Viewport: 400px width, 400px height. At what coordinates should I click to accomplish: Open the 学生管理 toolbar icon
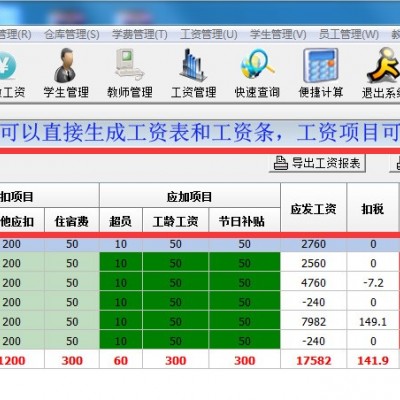click(66, 66)
